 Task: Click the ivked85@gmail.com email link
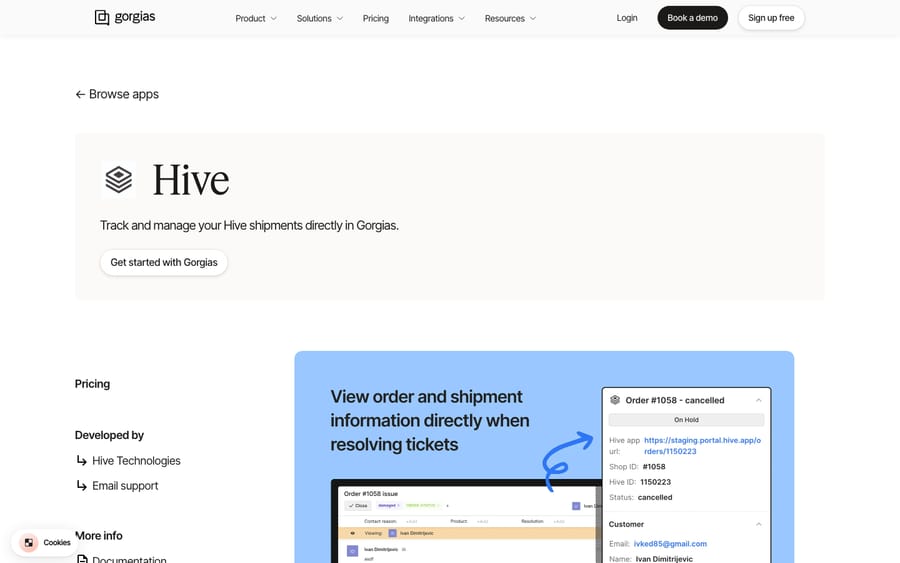(670, 543)
